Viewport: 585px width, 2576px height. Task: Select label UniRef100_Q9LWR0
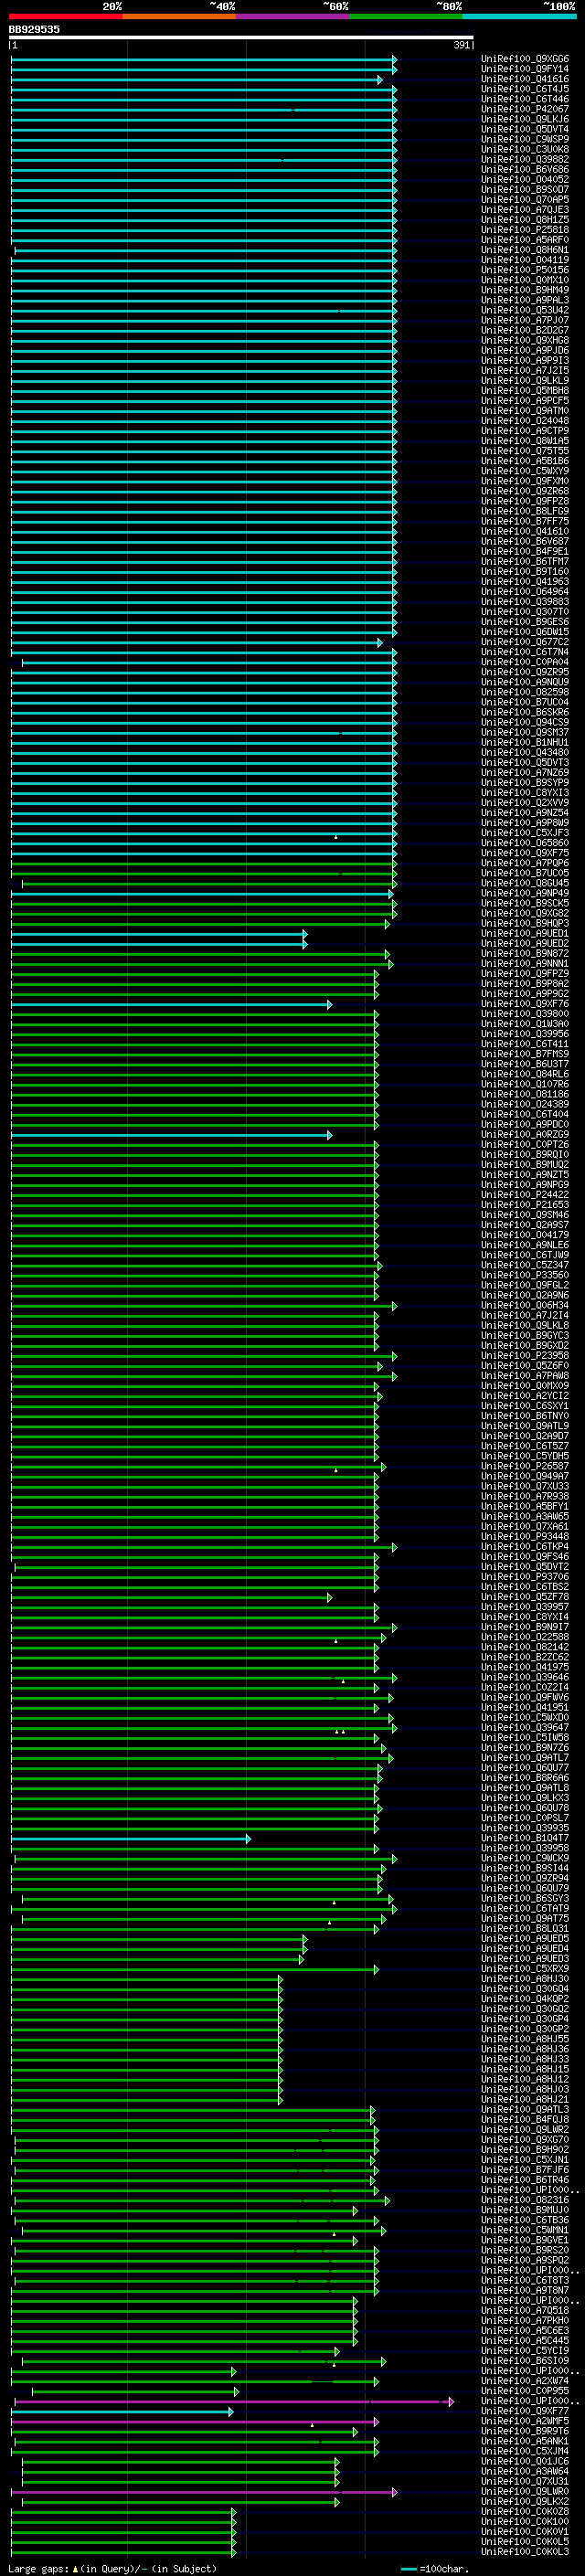coord(525,2491)
